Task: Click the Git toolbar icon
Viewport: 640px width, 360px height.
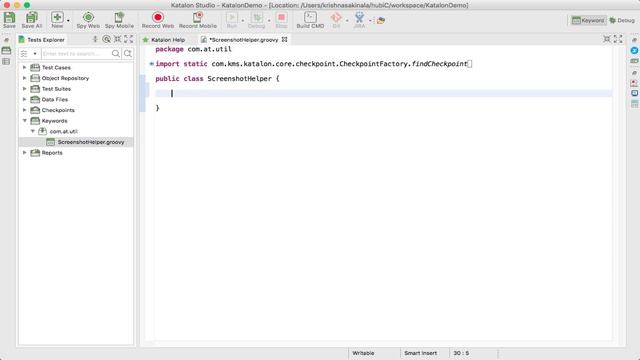Action: 336,18
